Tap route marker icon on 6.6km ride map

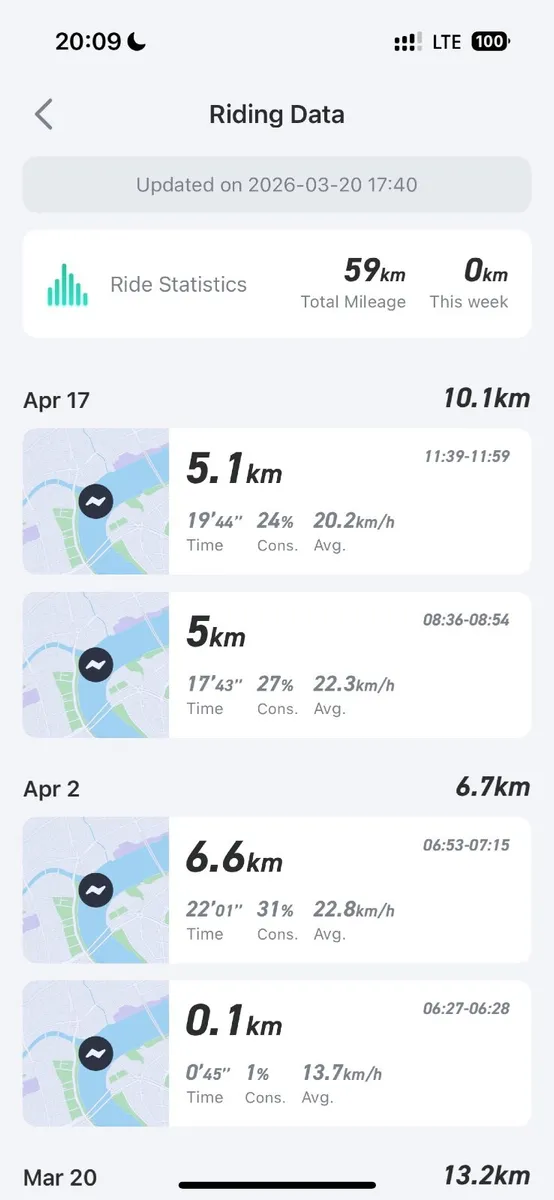coord(95,890)
